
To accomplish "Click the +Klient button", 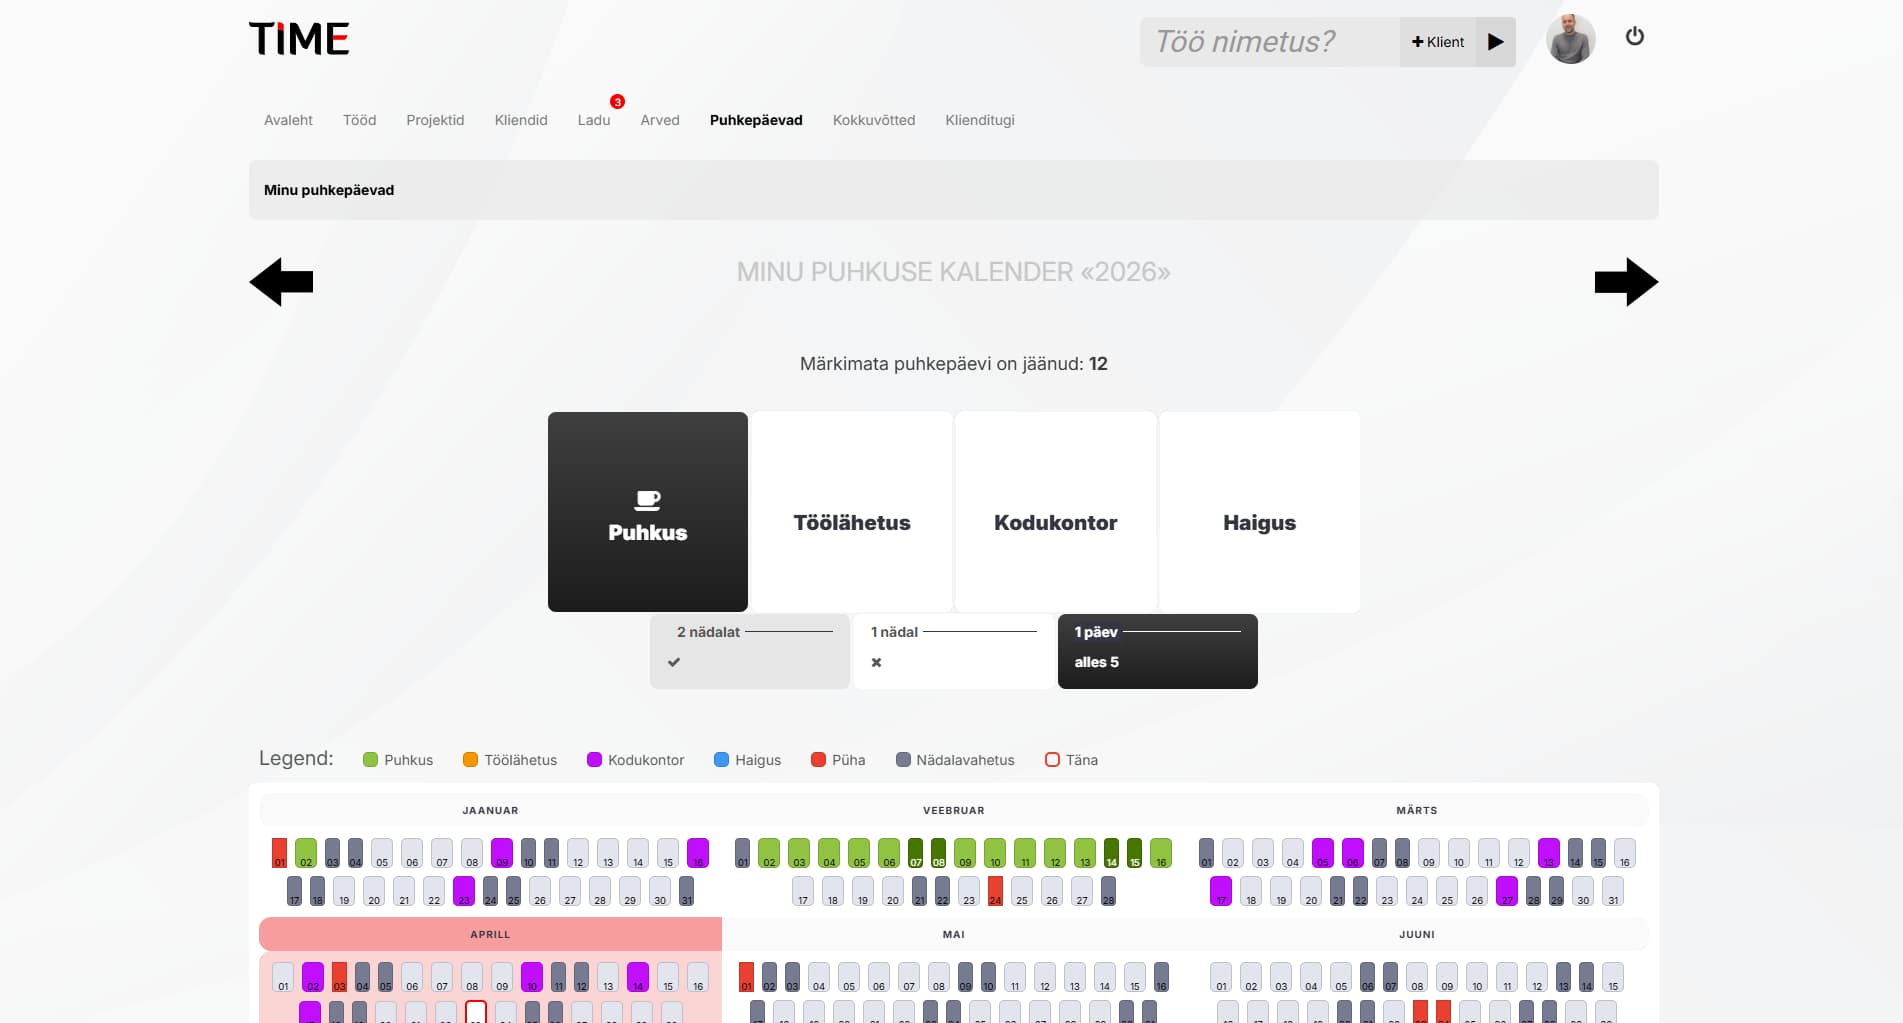I will (x=1437, y=42).
